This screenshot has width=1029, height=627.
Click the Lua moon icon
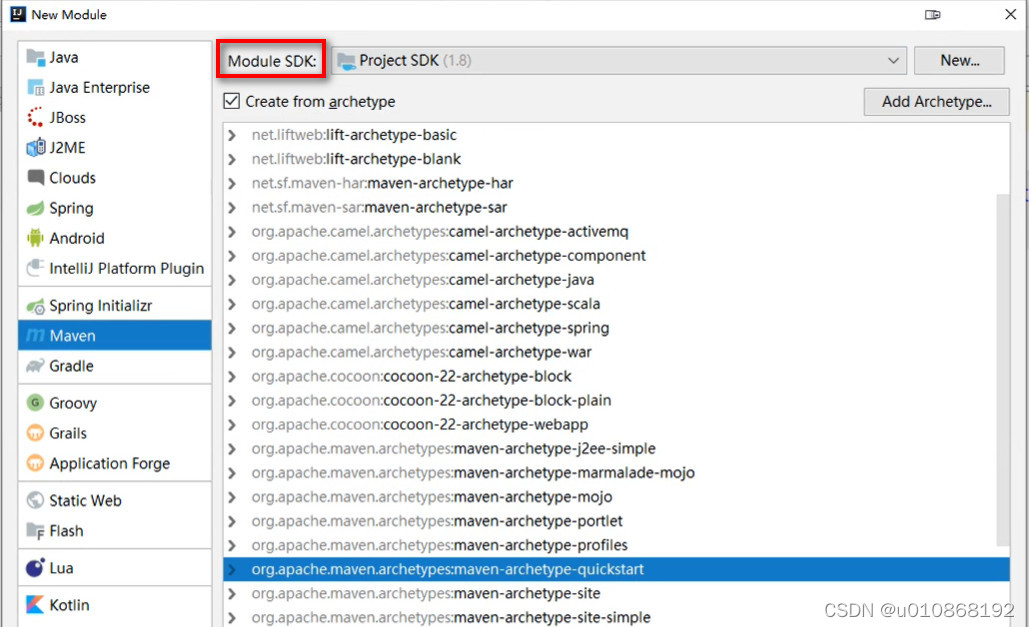[35, 567]
